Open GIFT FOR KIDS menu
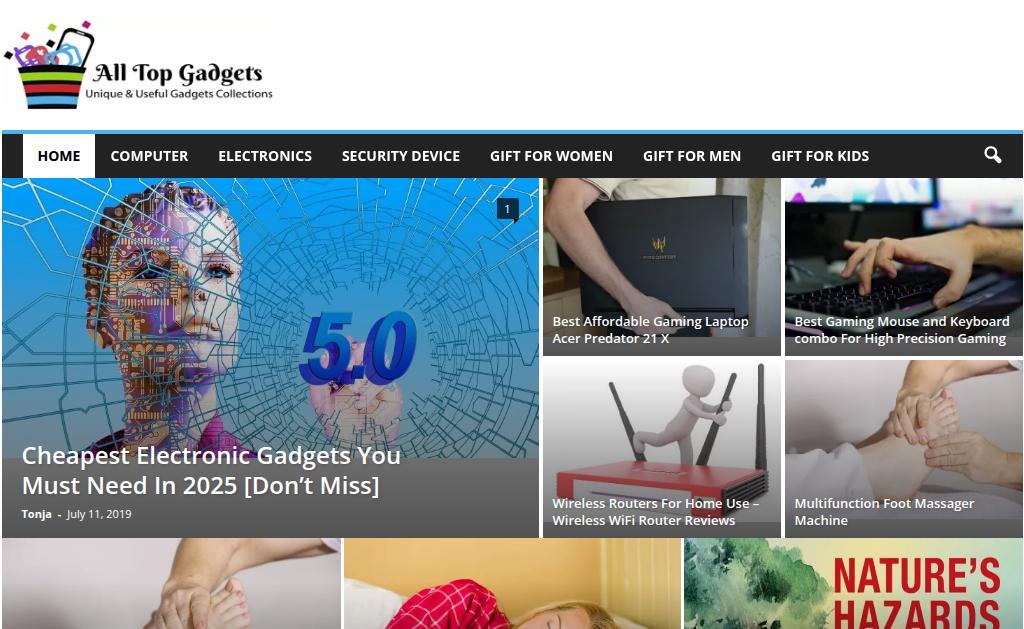 tap(820, 156)
